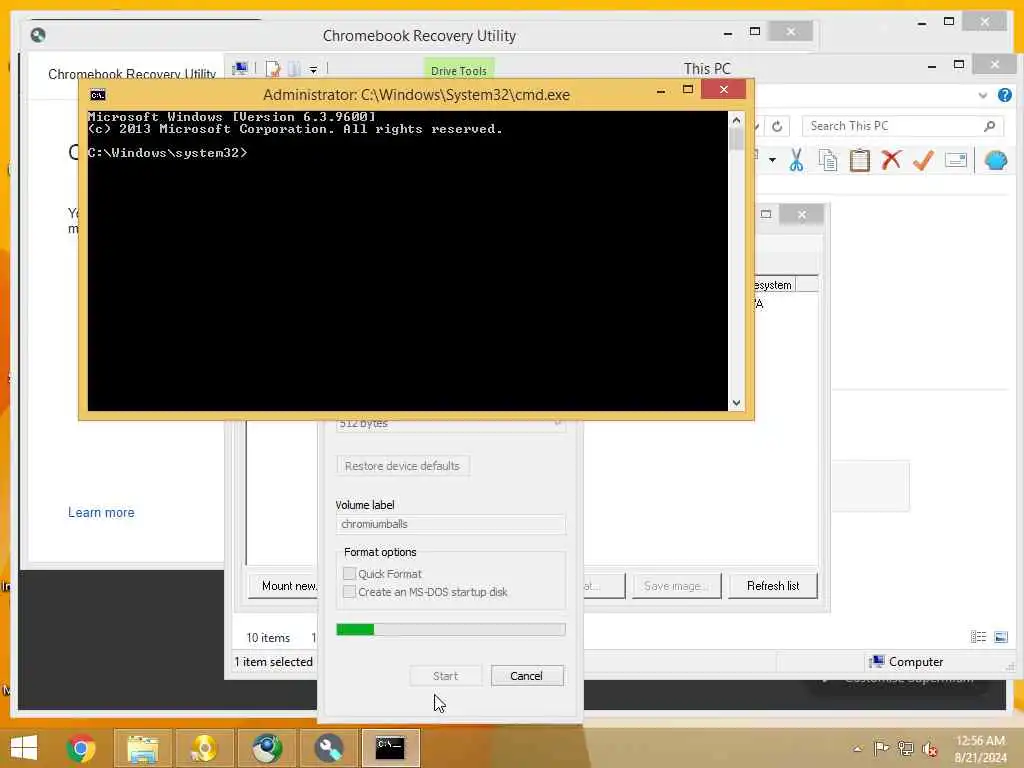Click the red X Delete icon in This PC toolbar
This screenshot has width=1024, height=768.
(x=891, y=160)
